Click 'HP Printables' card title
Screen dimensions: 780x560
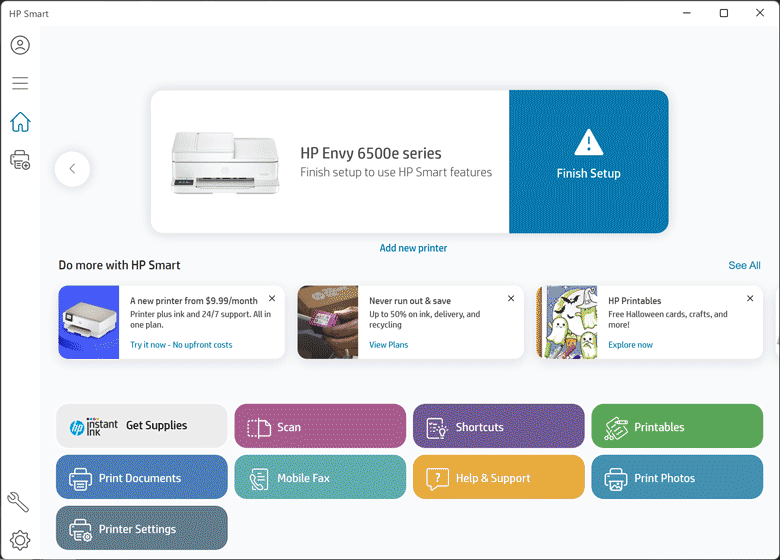pos(634,301)
